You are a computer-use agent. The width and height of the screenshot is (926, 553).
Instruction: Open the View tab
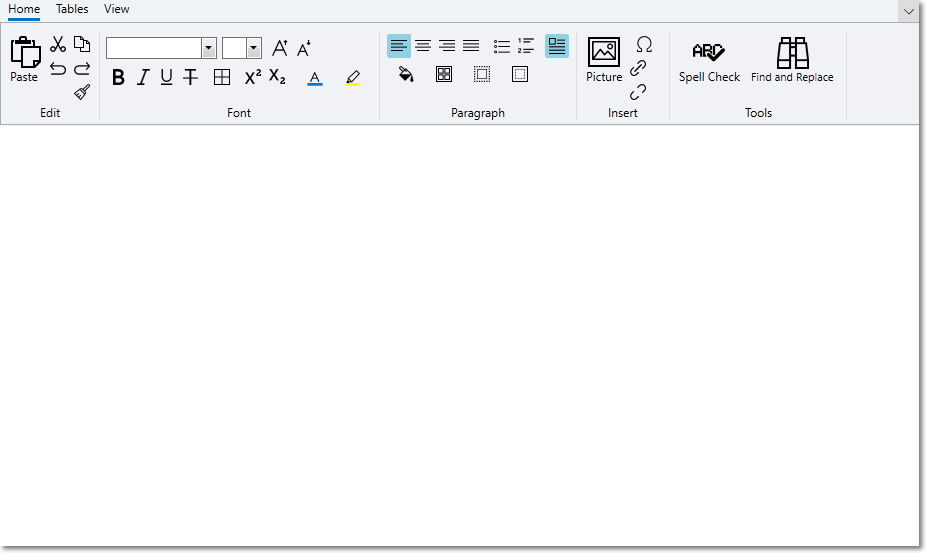coord(116,9)
